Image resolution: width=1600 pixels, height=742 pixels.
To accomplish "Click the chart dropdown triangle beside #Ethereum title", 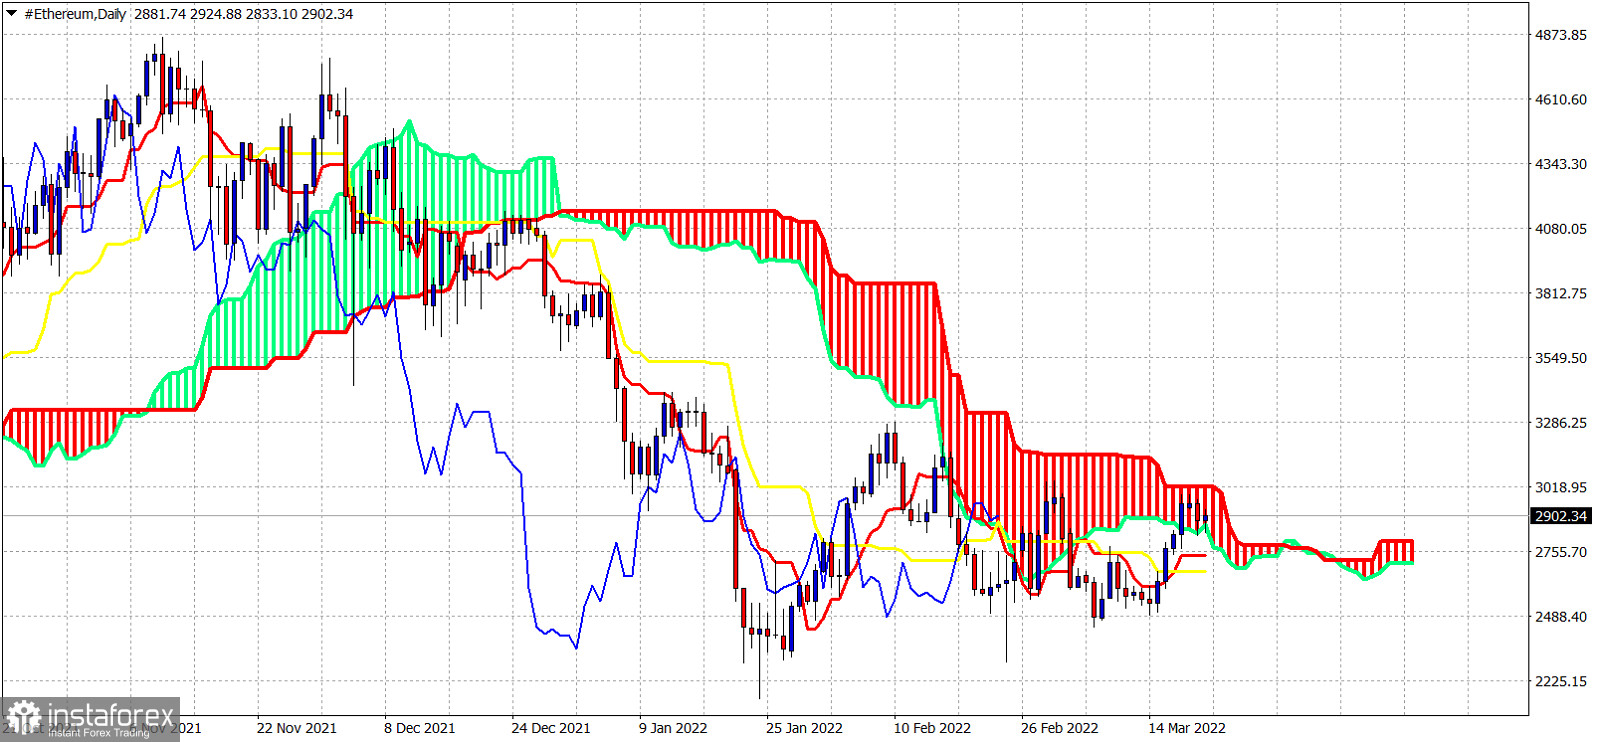I will point(11,14).
